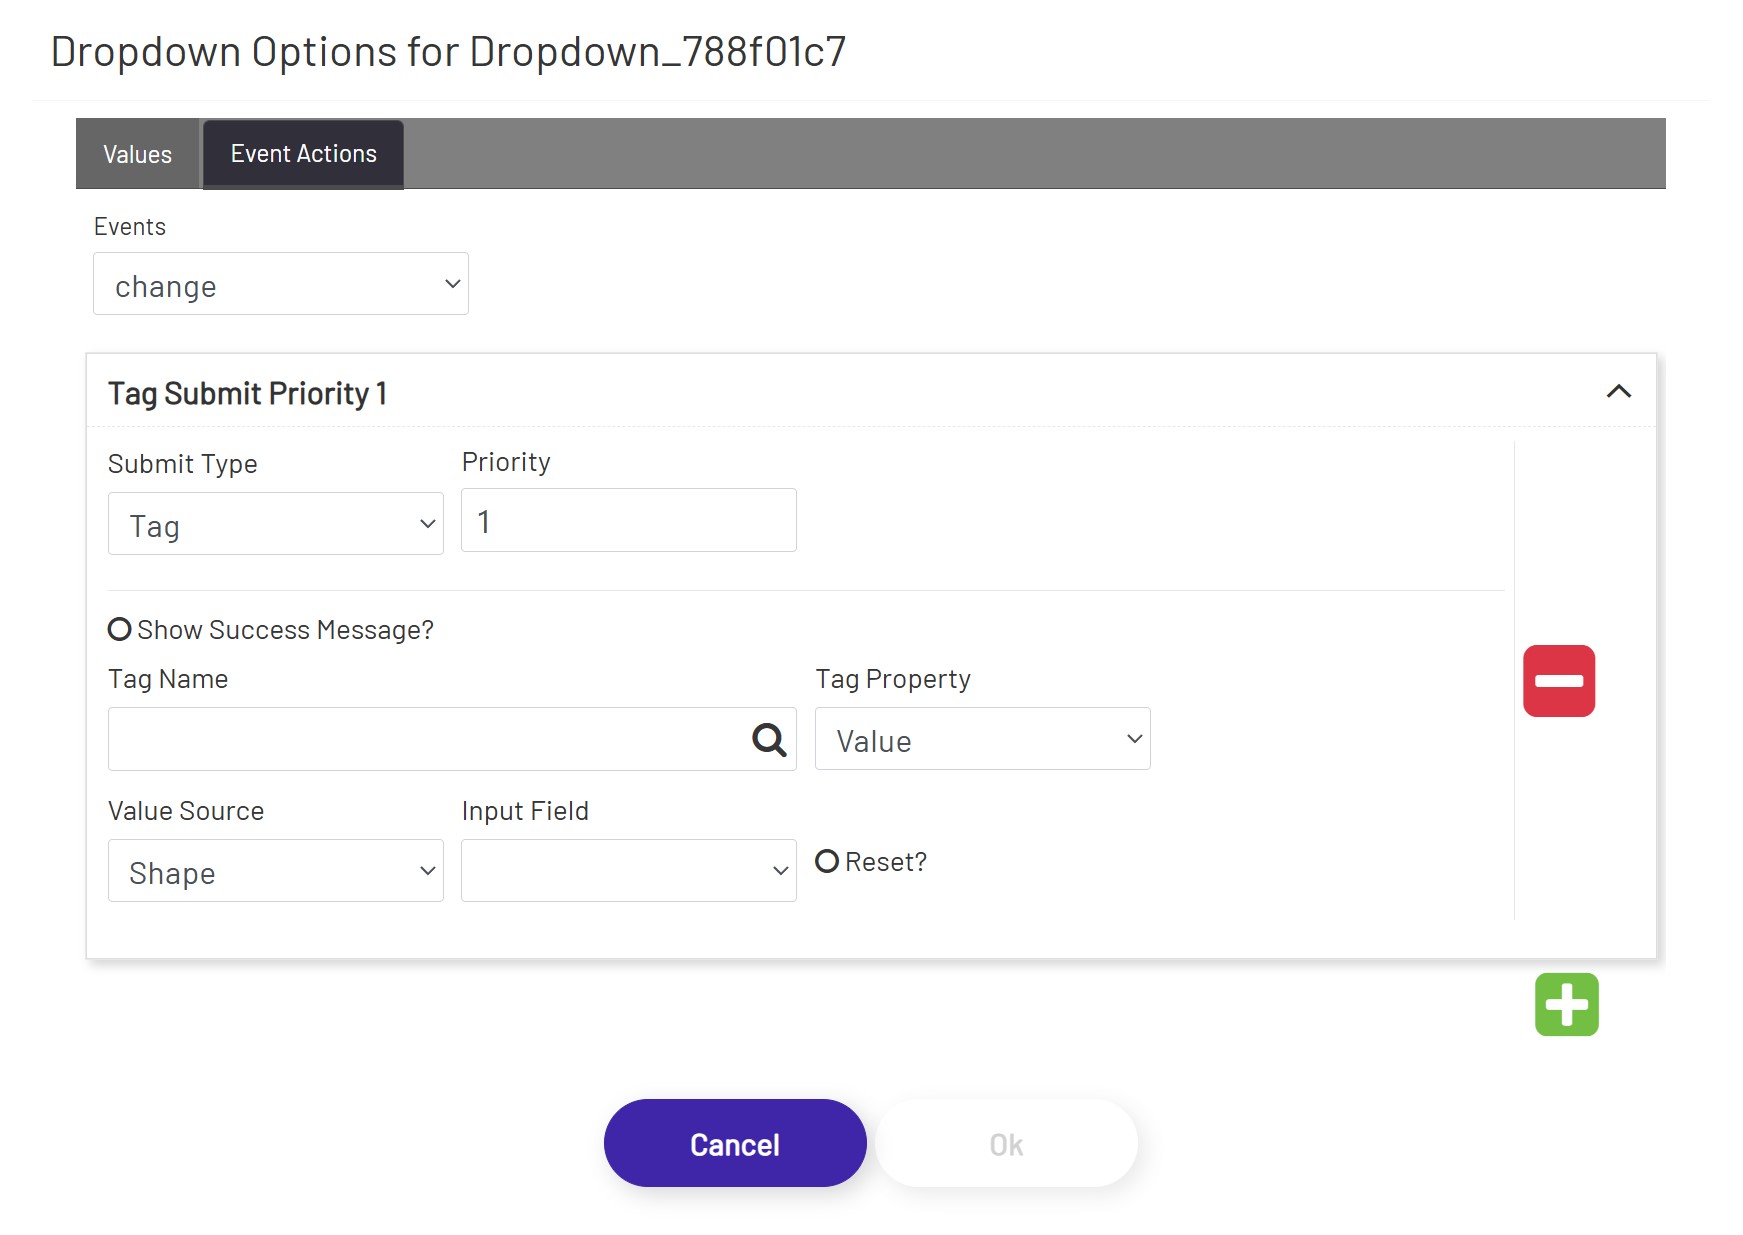Open the Events dropdown showing change
The image size is (1743, 1235).
(x=281, y=285)
